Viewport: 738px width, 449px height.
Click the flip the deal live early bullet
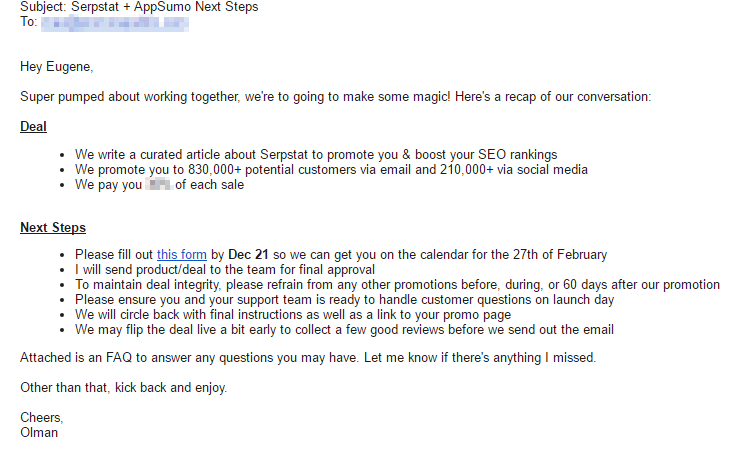[344, 329]
